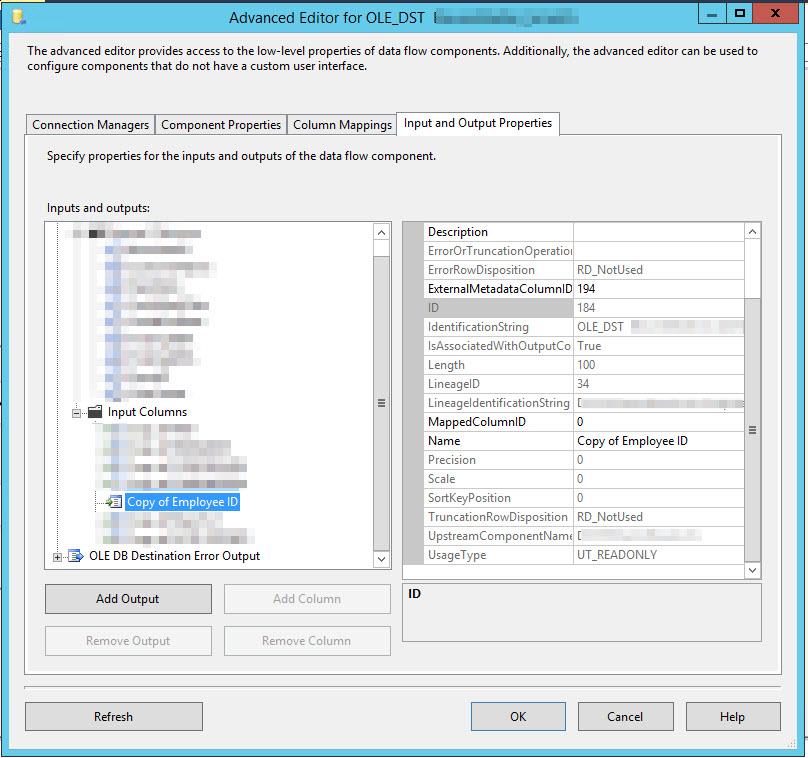808x758 pixels.
Task: Click the Input Columns folder icon
Action: [95, 412]
